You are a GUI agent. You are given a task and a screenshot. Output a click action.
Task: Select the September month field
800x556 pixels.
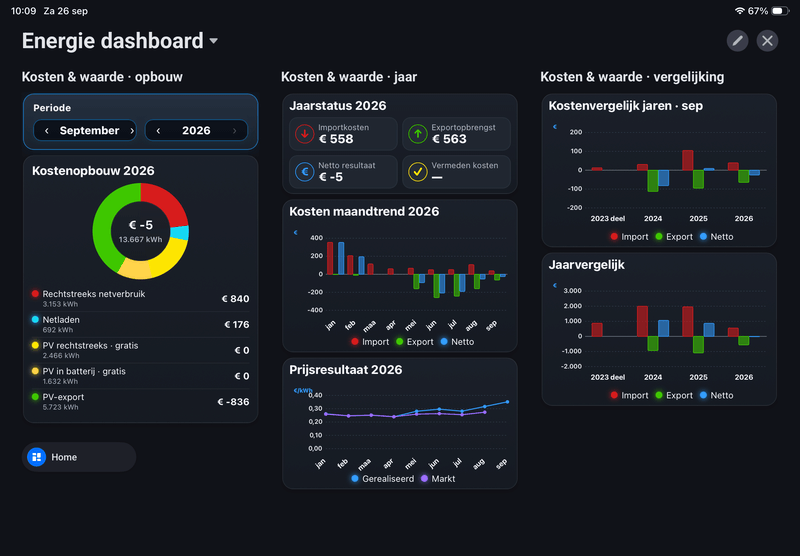pos(85,130)
